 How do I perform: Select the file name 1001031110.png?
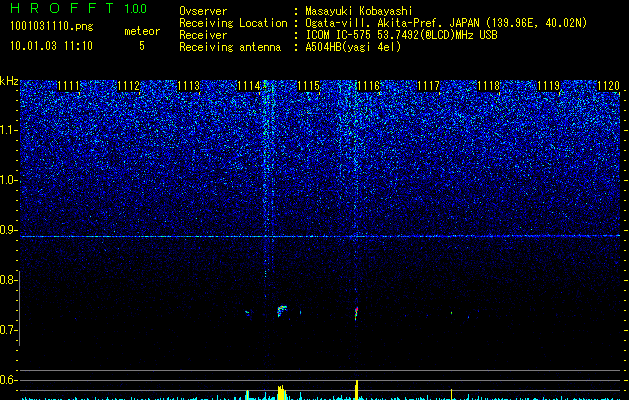52,26
